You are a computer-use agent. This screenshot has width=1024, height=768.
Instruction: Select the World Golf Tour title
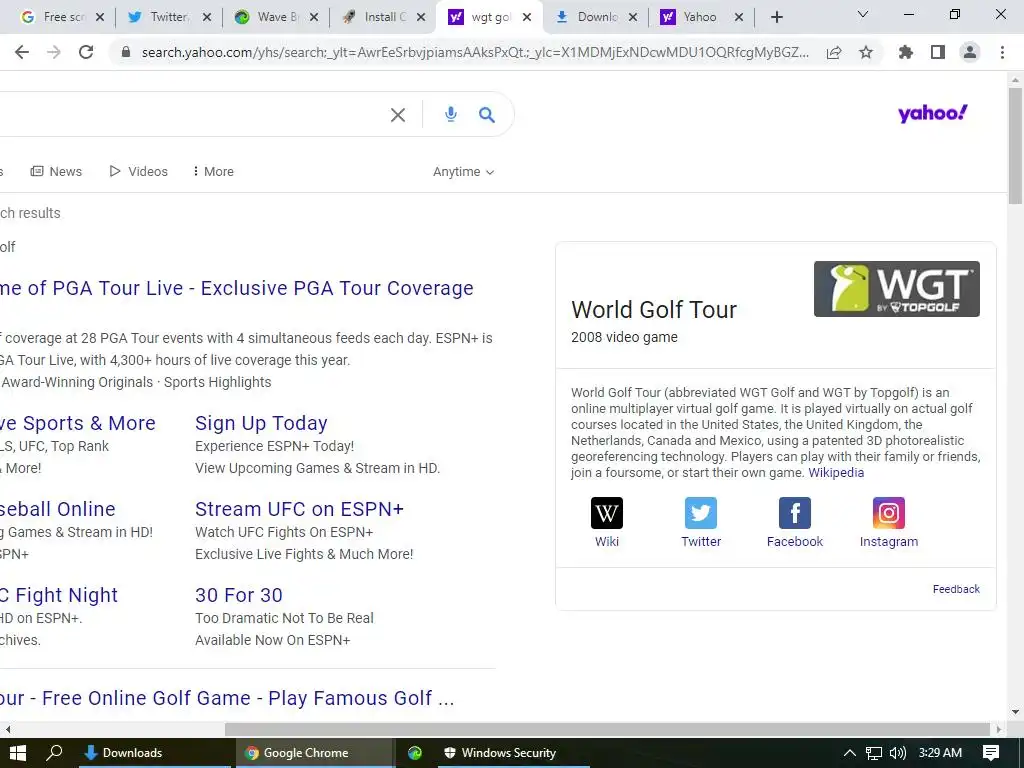pos(654,310)
